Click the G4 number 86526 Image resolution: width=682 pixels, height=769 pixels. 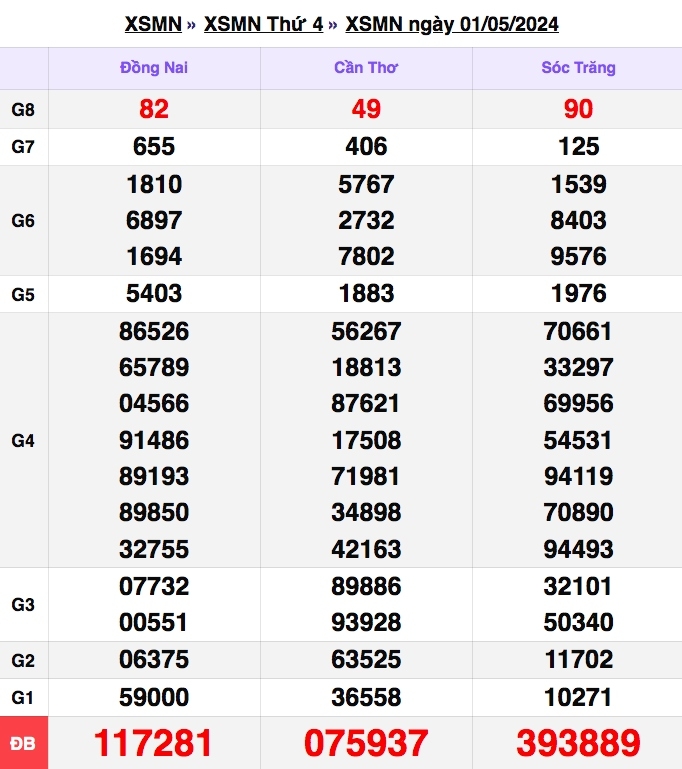154,331
